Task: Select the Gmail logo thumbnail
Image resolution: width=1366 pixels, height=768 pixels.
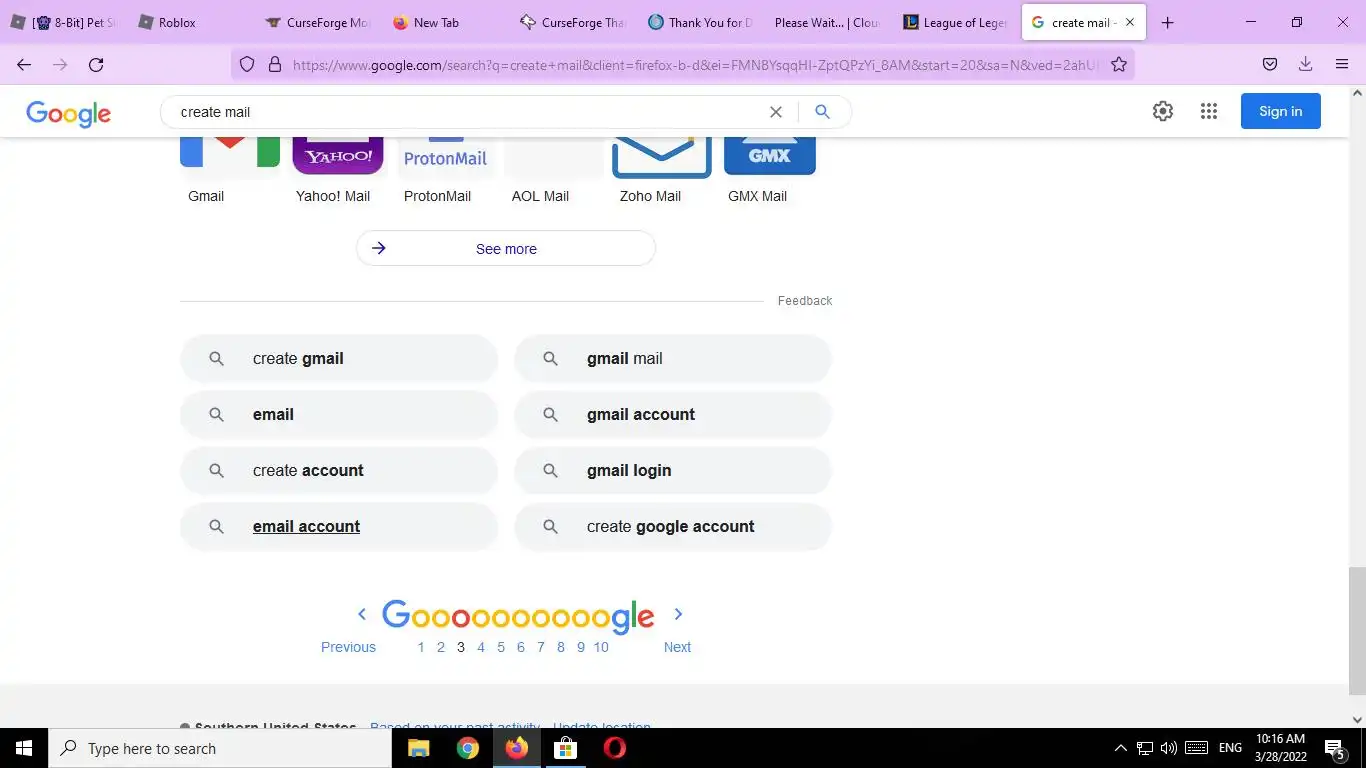Action: click(x=230, y=152)
